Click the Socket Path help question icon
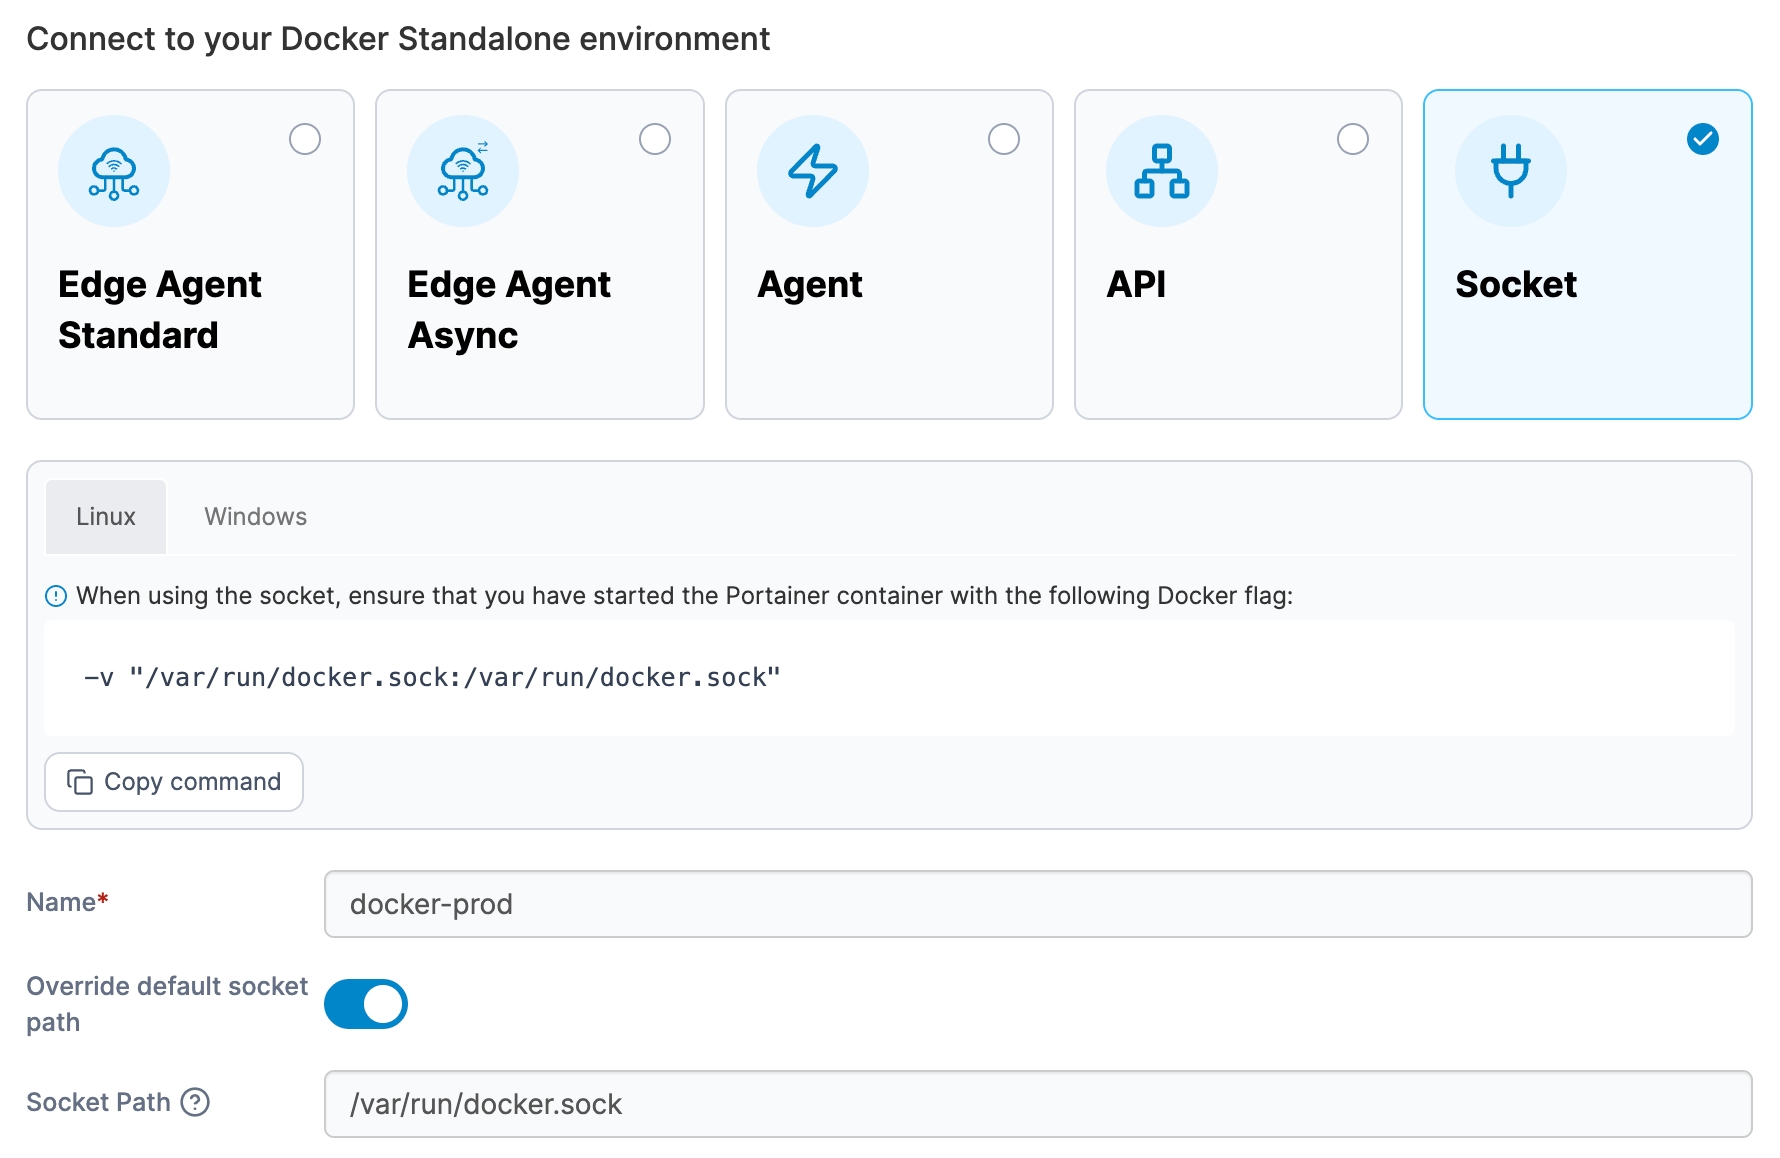This screenshot has height=1158, width=1780. coord(195,1102)
